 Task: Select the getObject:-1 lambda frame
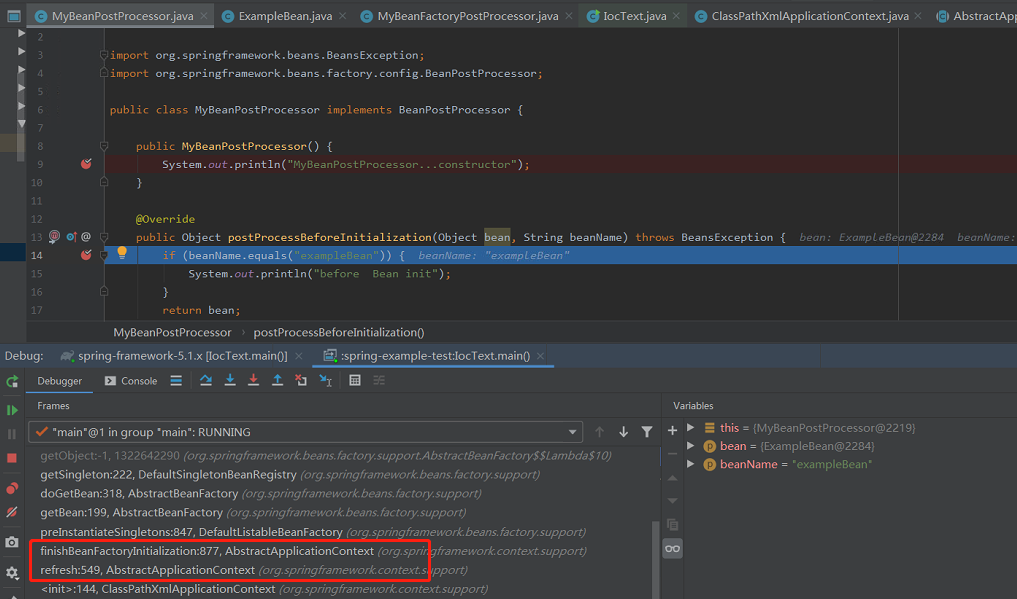pos(339,456)
